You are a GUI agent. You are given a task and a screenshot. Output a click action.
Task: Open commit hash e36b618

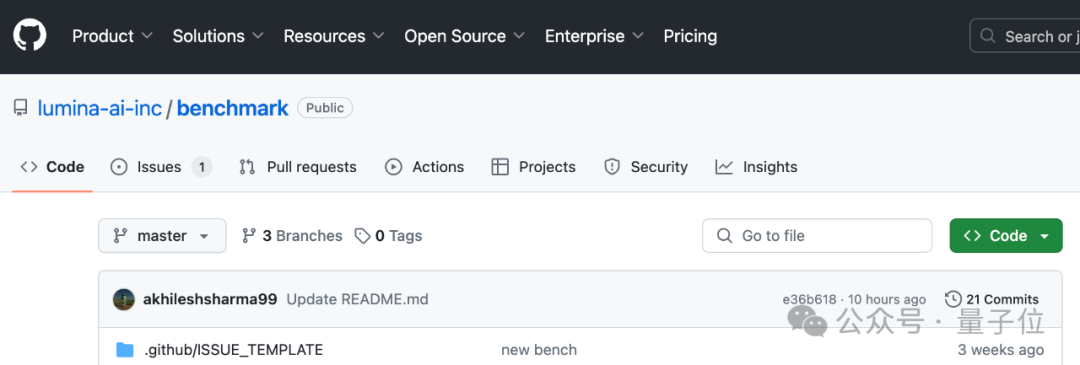click(809, 300)
